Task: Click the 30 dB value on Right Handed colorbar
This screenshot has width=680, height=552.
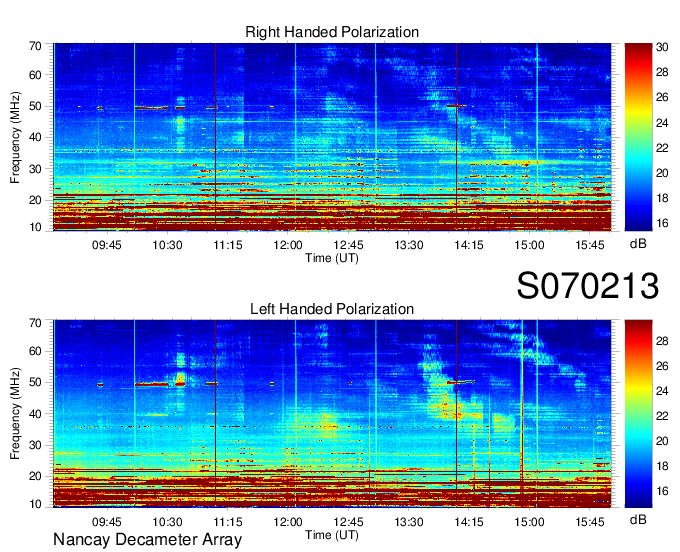Action: 662,47
